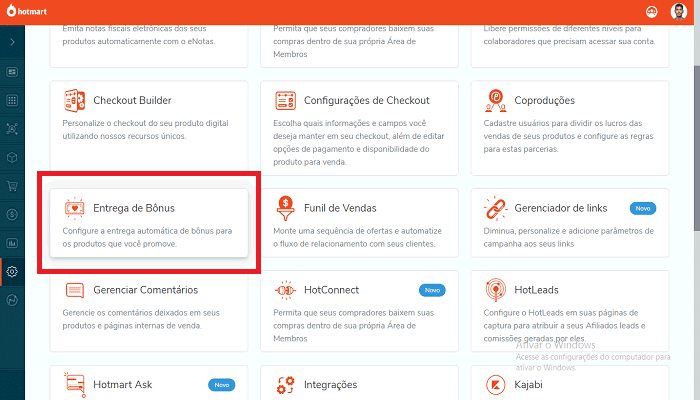The width and height of the screenshot is (700, 400).
Task: Click the Funil de Vendas funnel icon
Action: (x=285, y=208)
